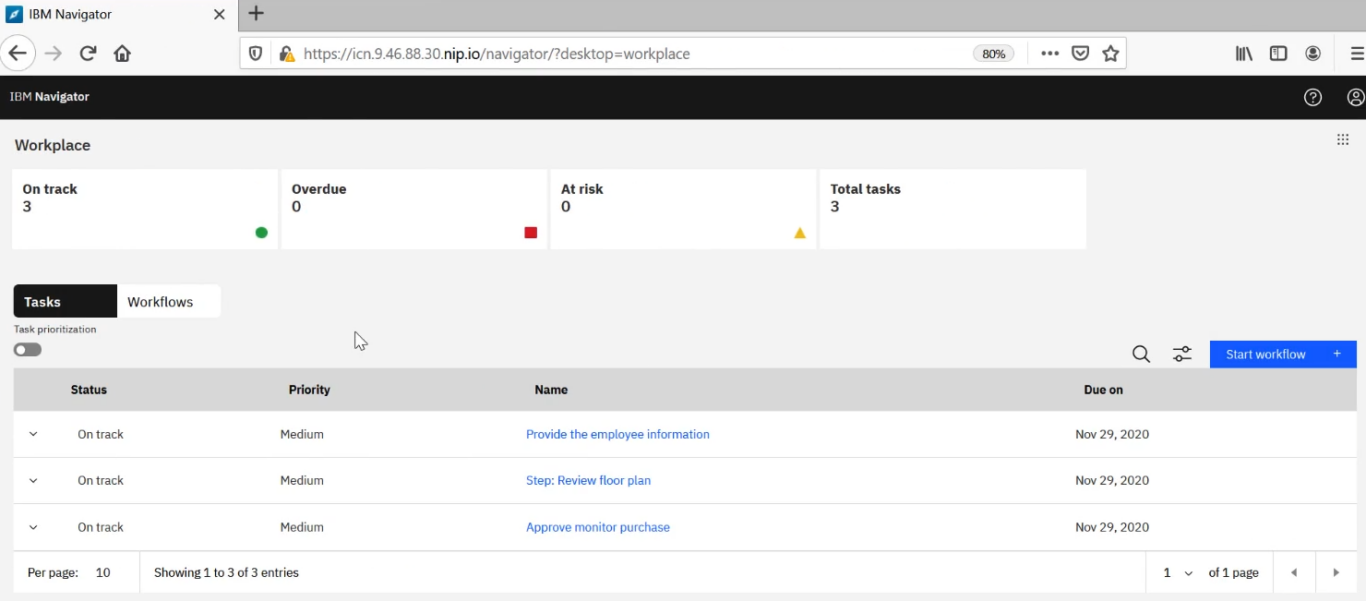Switch to the Tasks tab
This screenshot has height=601, width=1366.
coord(65,301)
